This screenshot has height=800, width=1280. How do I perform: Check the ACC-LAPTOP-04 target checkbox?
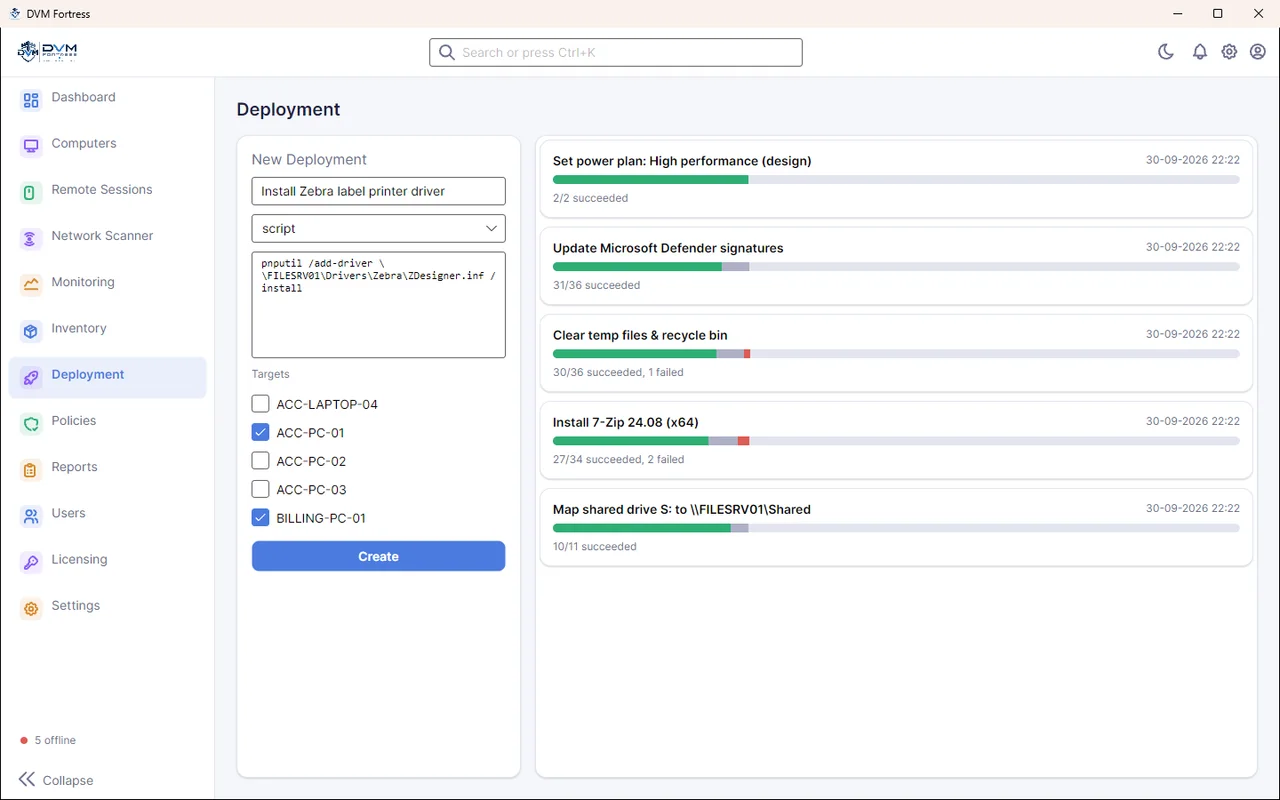260,404
